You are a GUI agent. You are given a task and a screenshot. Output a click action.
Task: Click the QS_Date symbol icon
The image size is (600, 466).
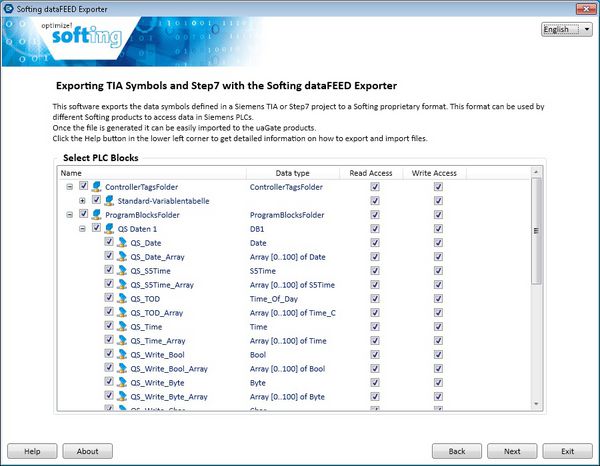122,243
